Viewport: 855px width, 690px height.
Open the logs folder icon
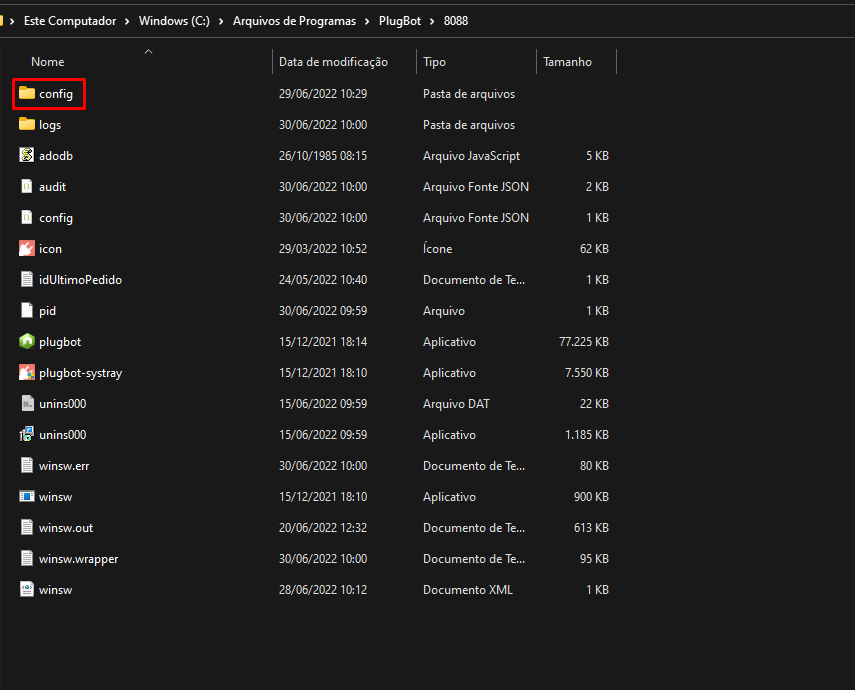[x=27, y=124]
